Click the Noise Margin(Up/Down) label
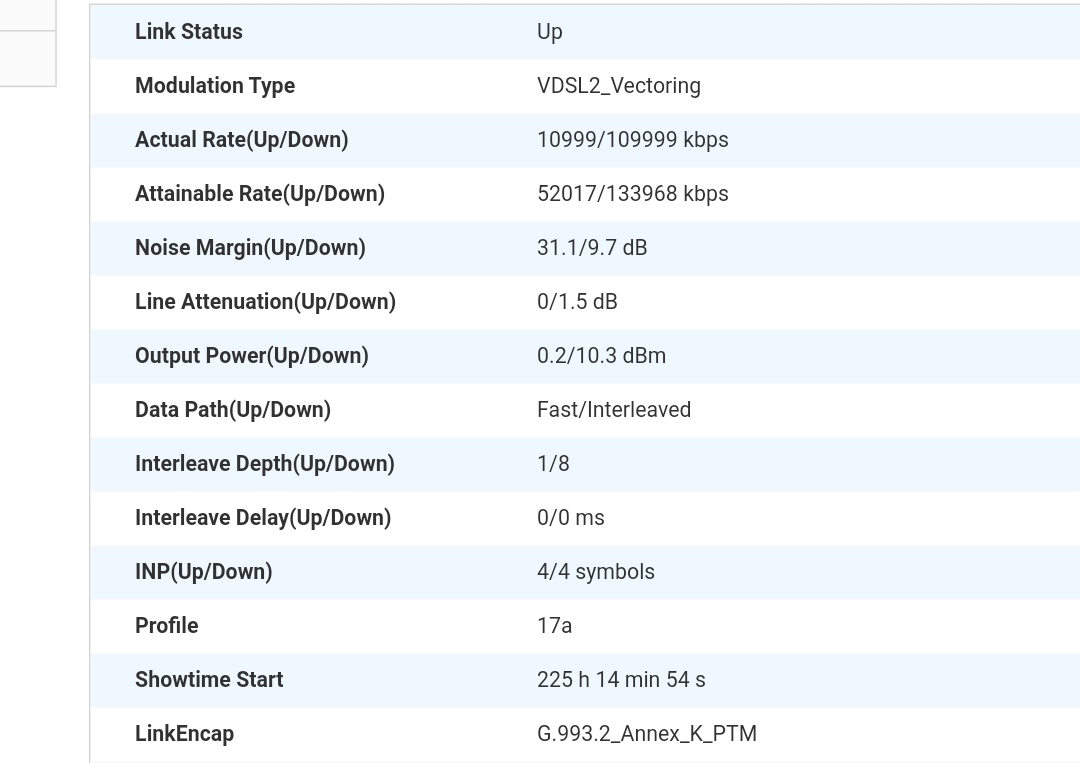 [250, 248]
